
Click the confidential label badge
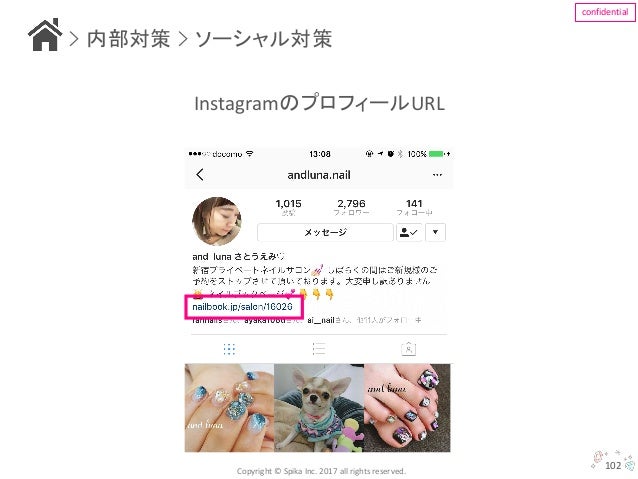click(605, 12)
